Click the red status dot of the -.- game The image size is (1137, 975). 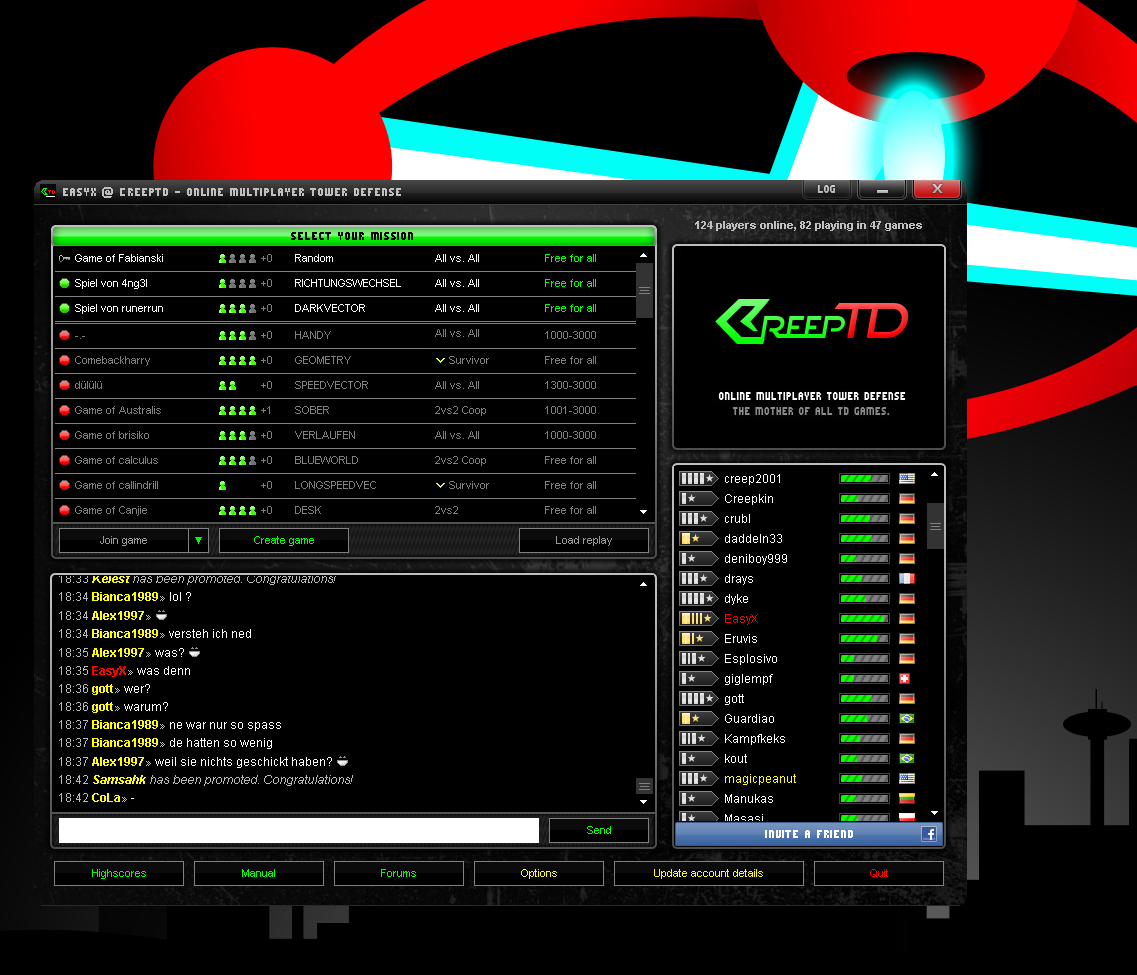[65, 336]
